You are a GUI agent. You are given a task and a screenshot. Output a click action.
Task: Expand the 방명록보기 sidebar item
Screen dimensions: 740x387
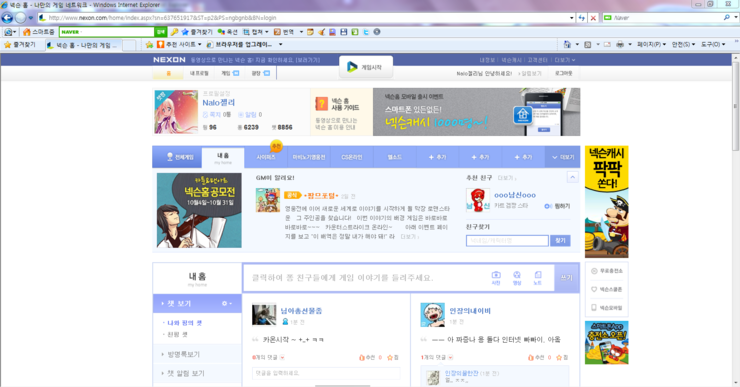point(198,354)
